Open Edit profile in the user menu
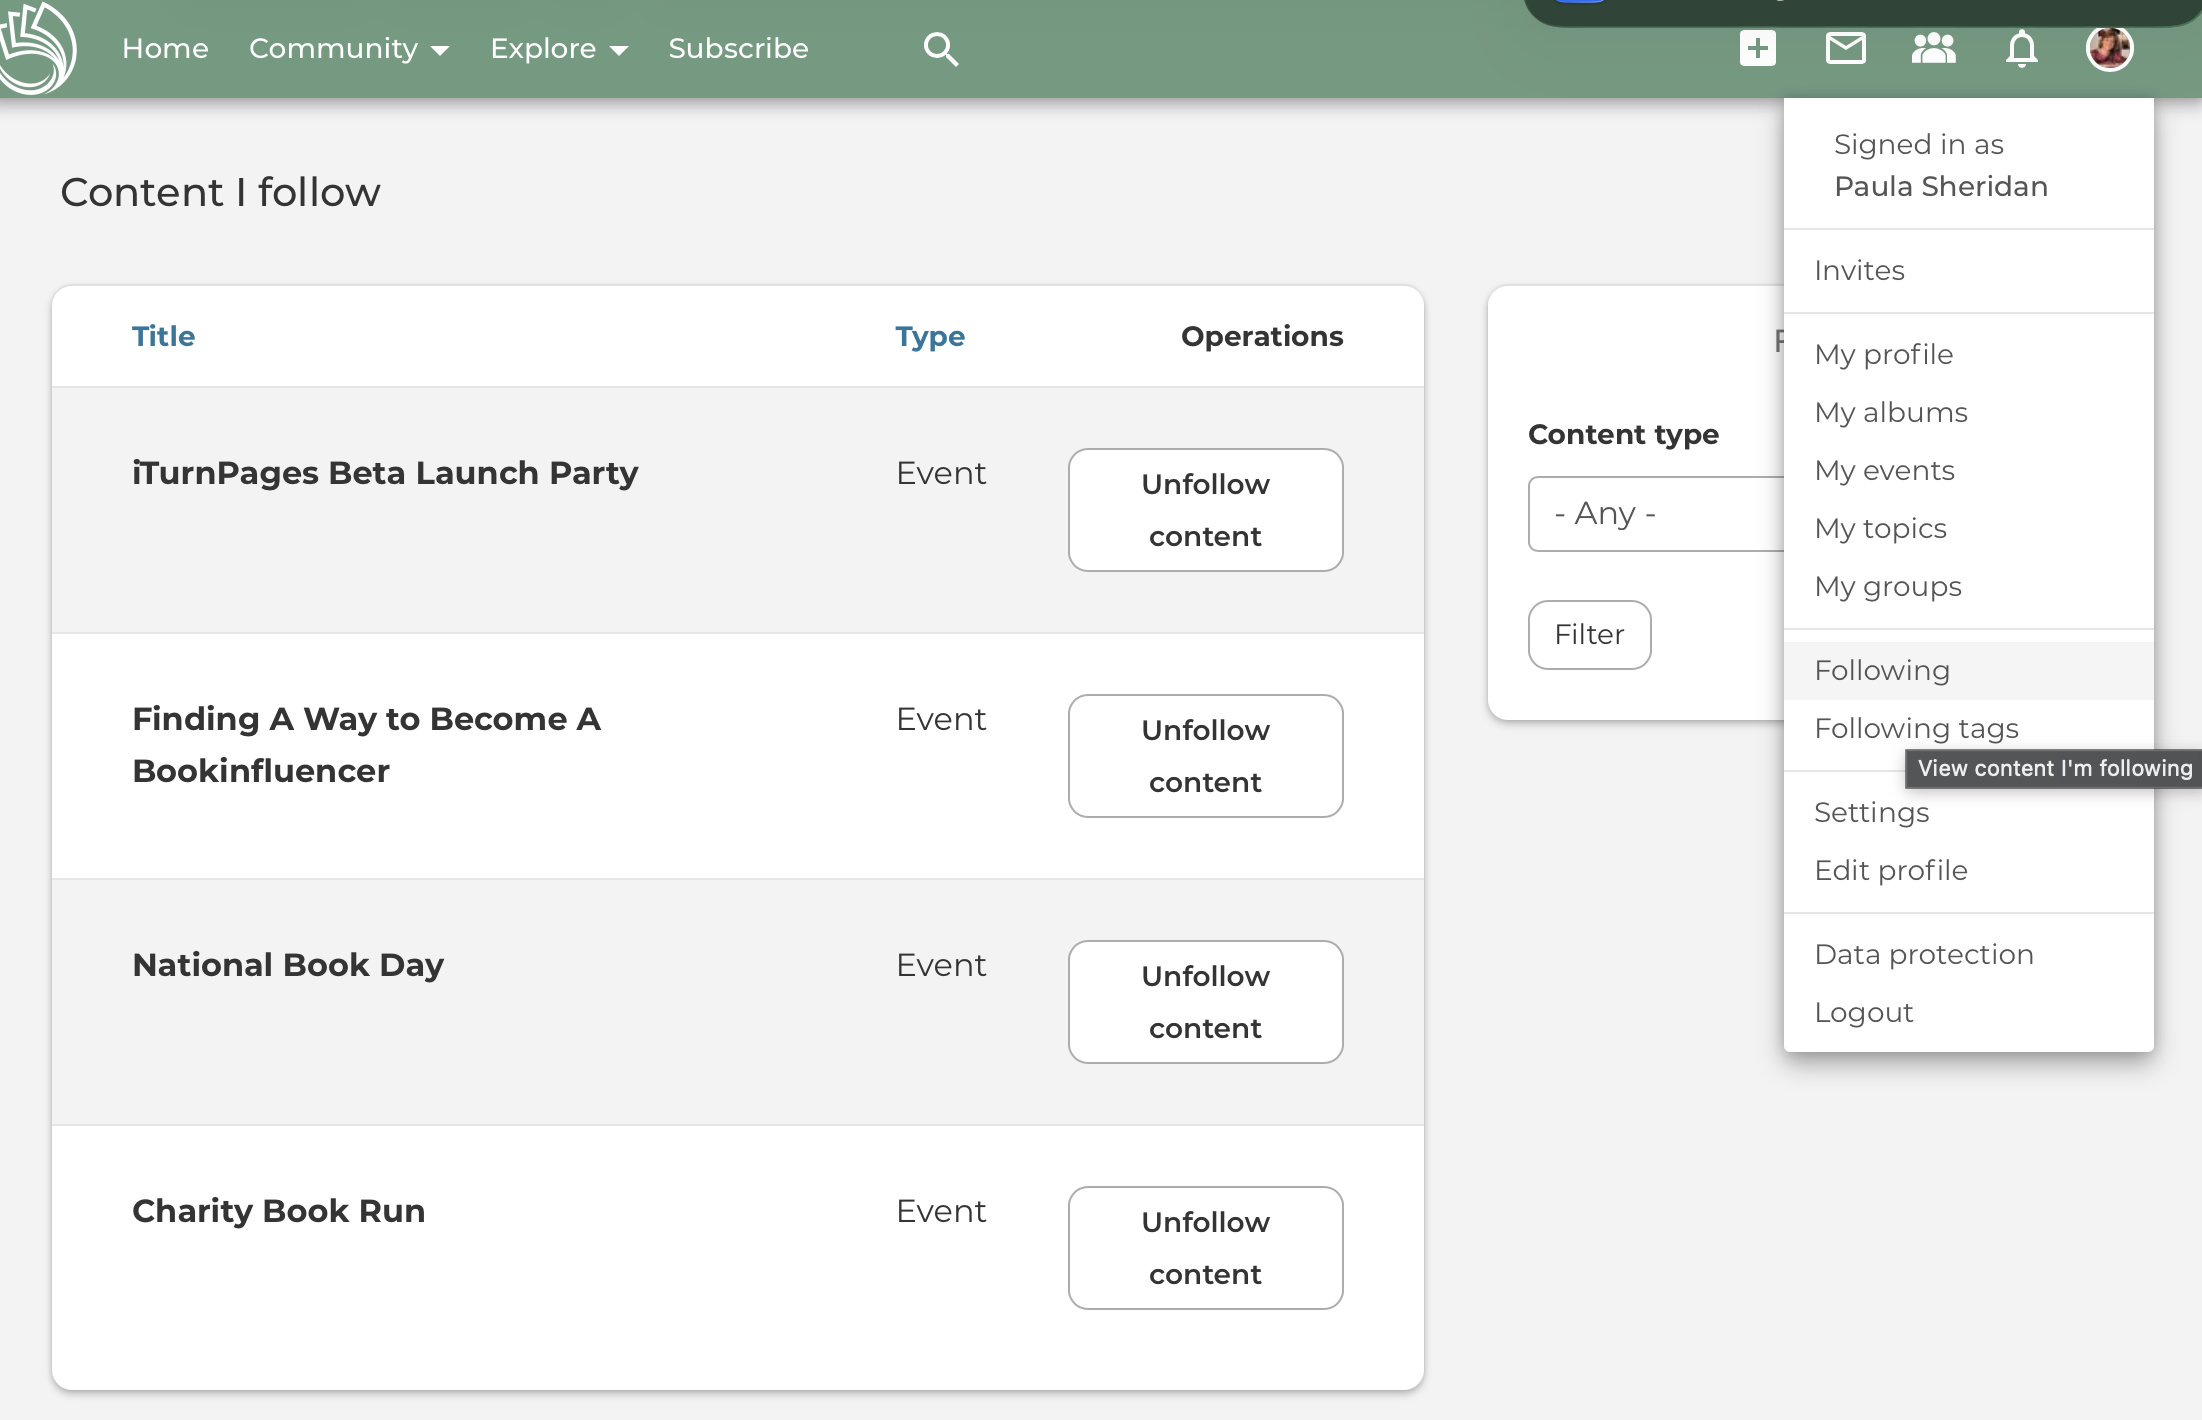 point(1890,870)
